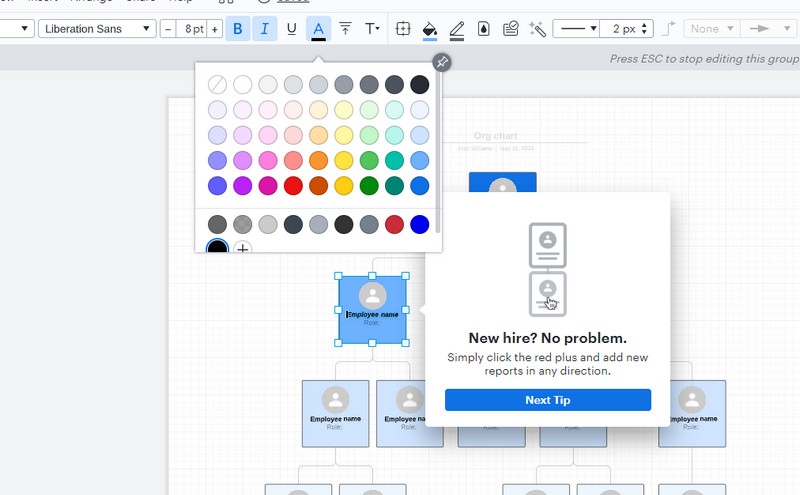Click the line color pencil icon
Screen dimensions: 800x495
[457, 29]
